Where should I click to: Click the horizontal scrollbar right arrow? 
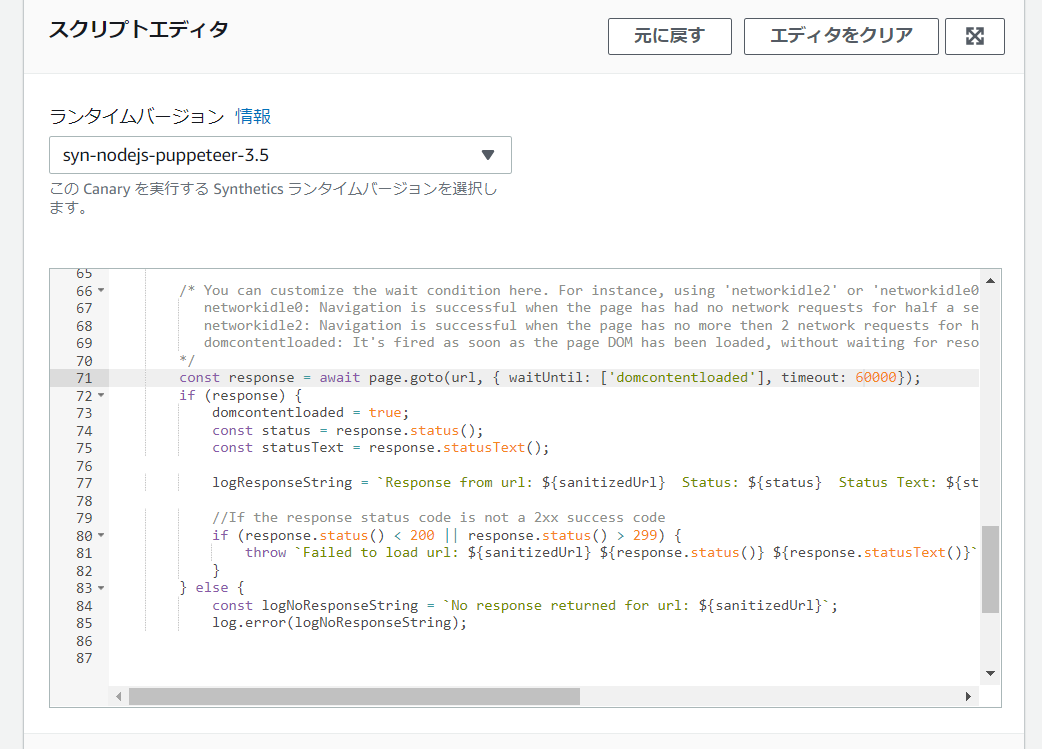968,696
